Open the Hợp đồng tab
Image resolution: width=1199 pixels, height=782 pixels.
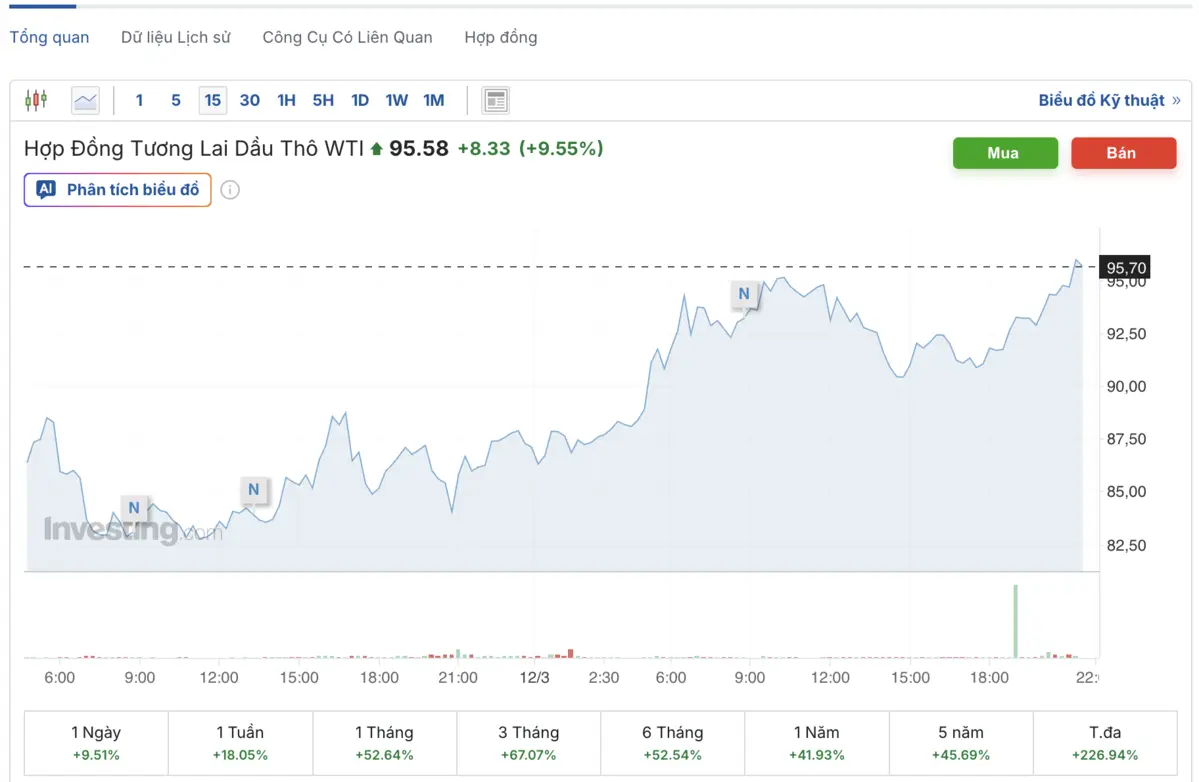tap(500, 37)
